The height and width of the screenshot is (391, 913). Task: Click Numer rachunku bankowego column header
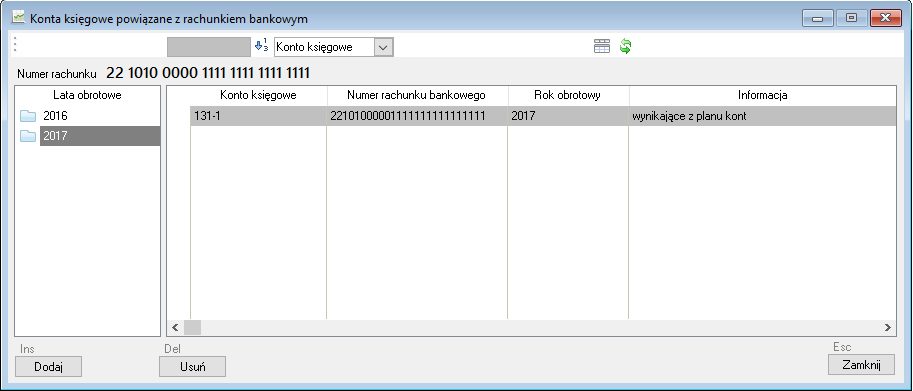(x=417, y=95)
